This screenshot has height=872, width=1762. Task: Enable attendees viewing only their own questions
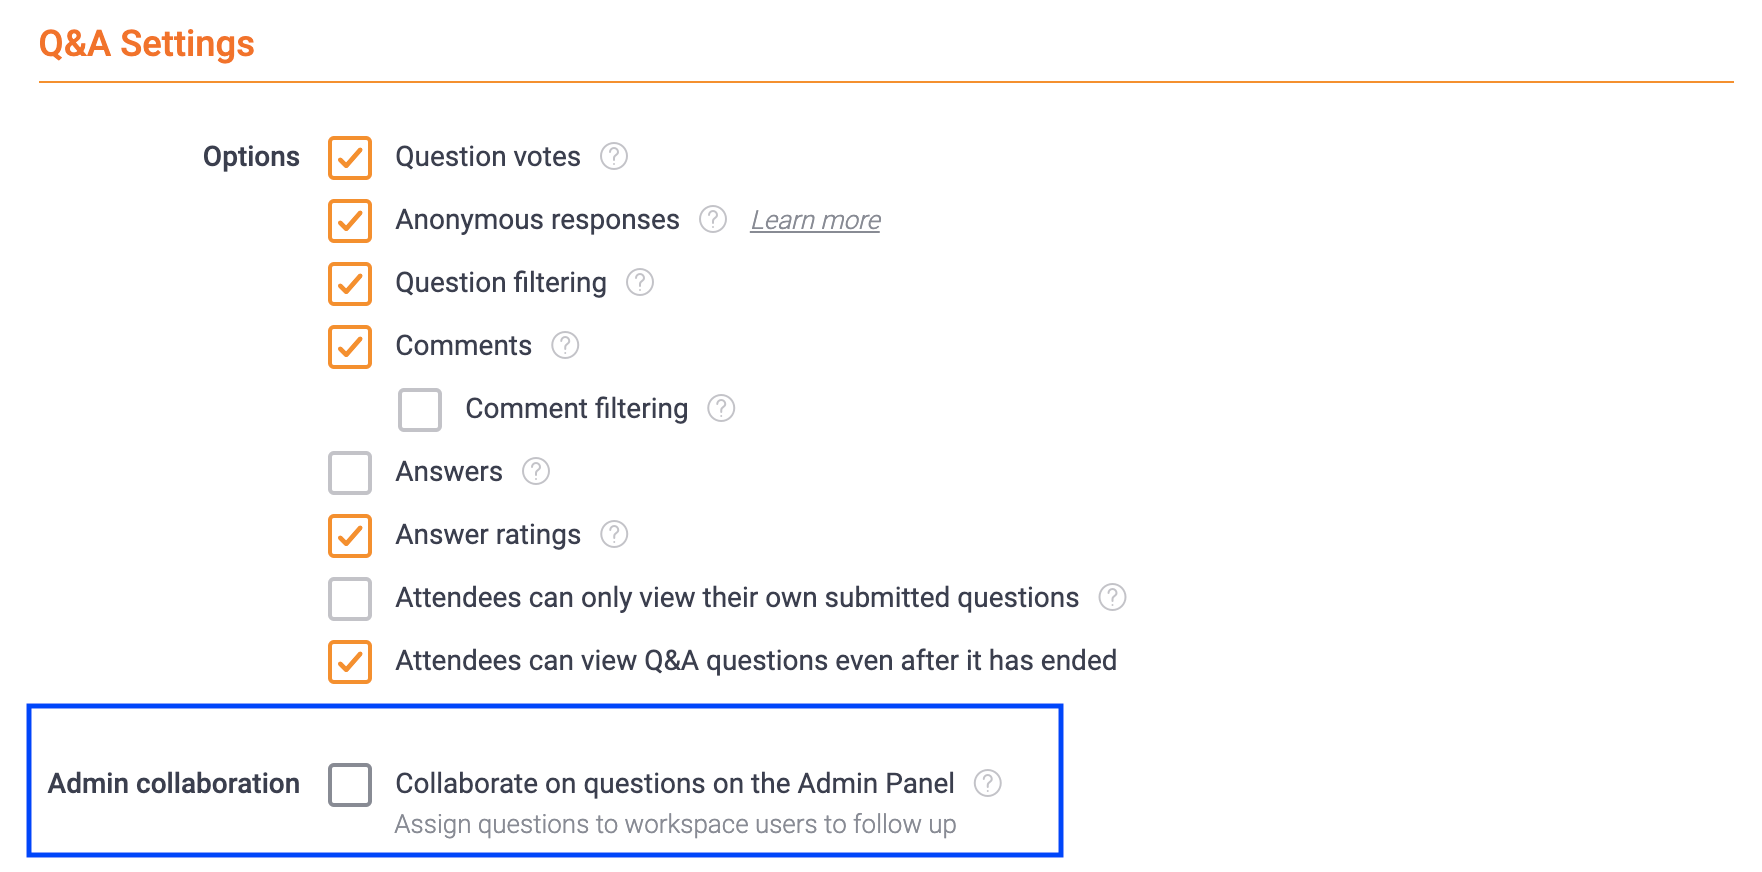tap(349, 598)
